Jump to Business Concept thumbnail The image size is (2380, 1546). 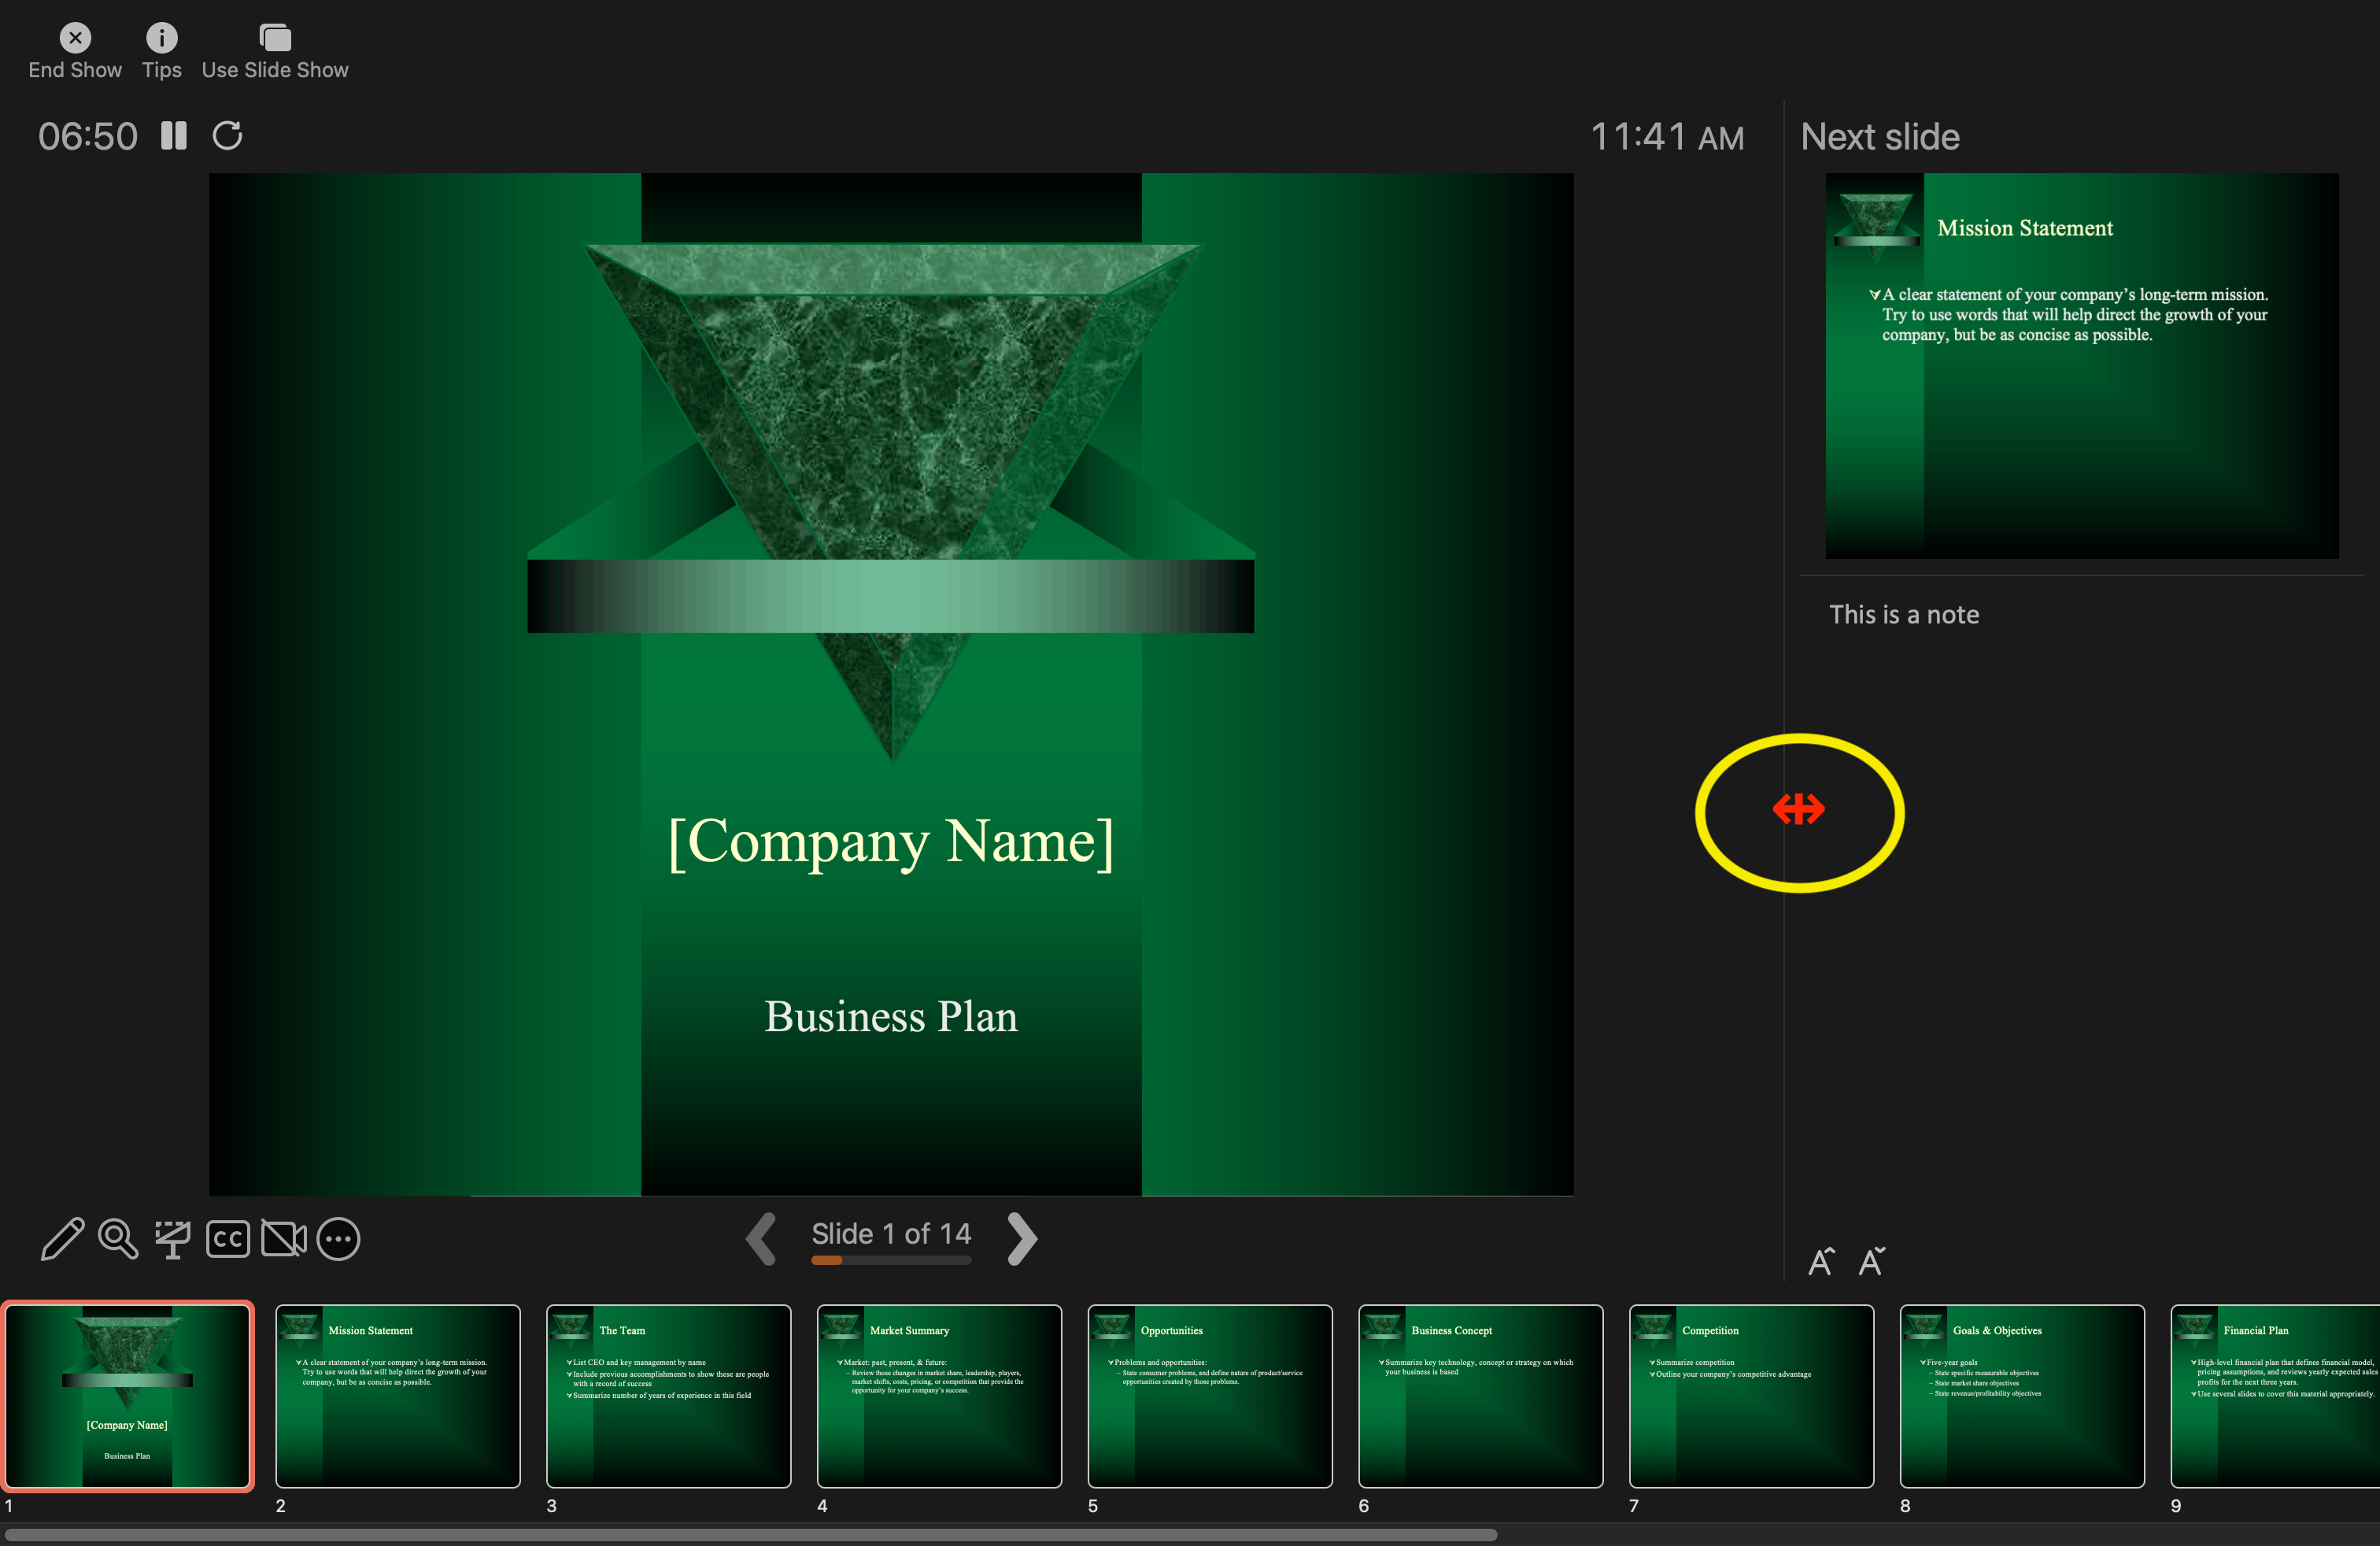[1481, 1396]
